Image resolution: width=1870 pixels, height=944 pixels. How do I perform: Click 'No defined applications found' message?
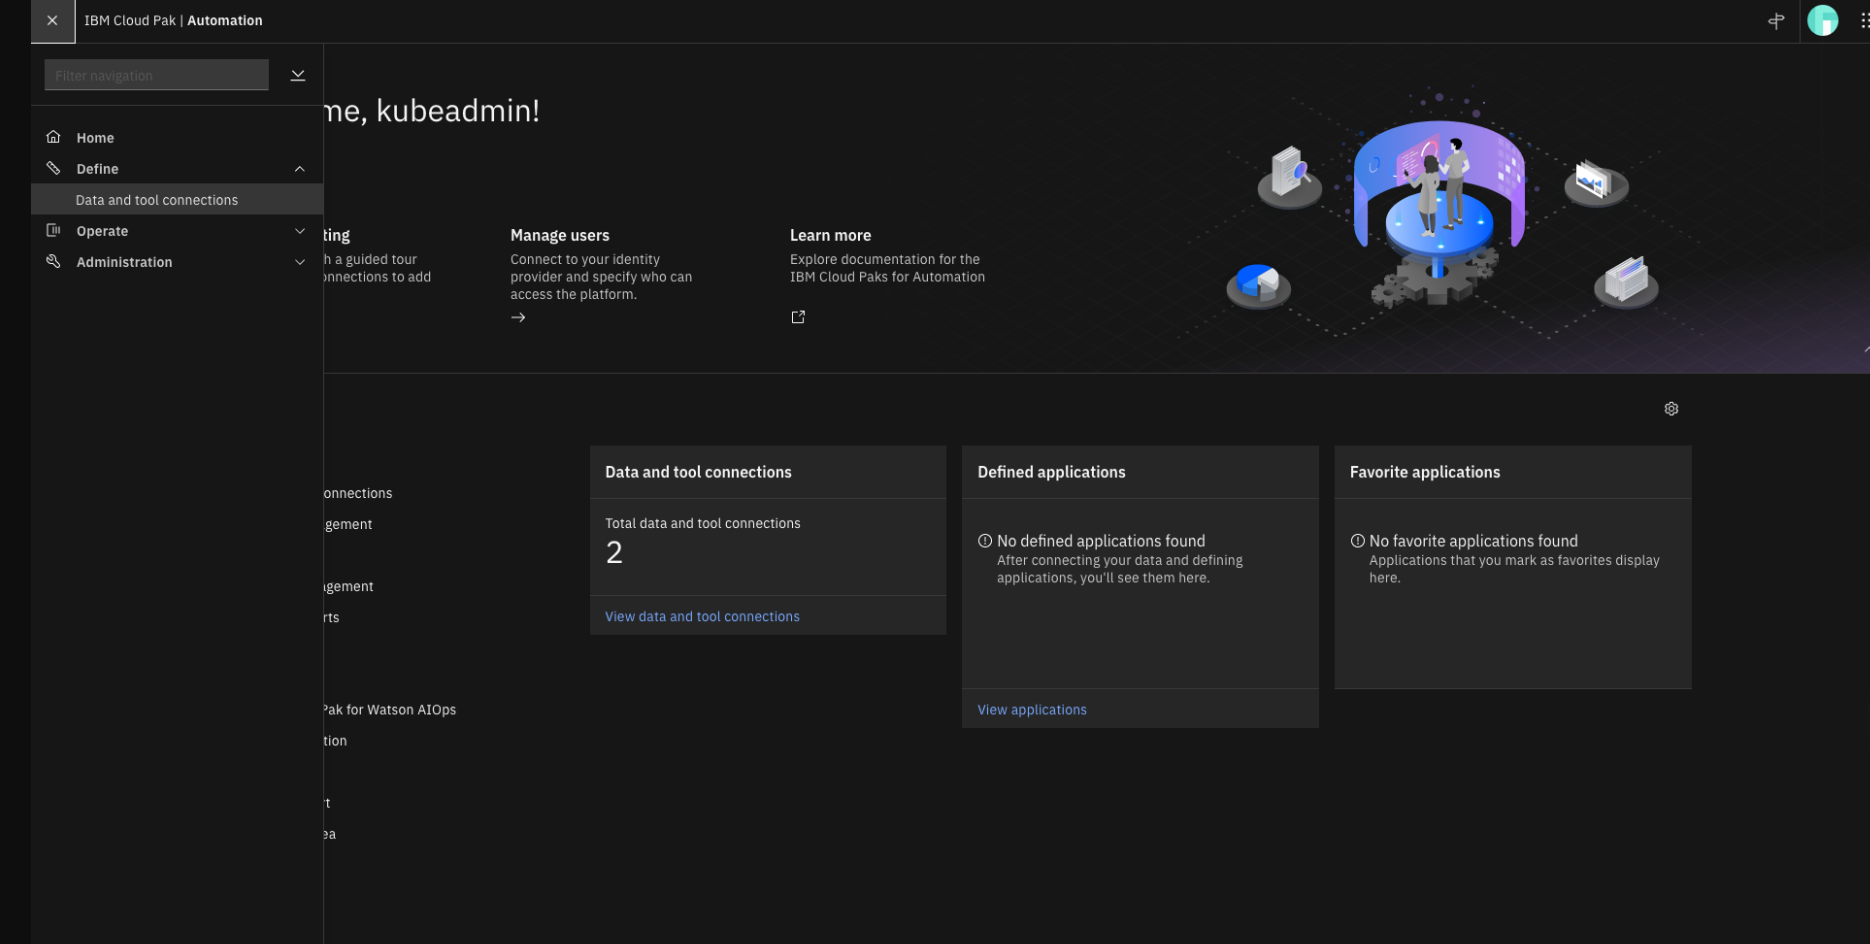(1101, 541)
